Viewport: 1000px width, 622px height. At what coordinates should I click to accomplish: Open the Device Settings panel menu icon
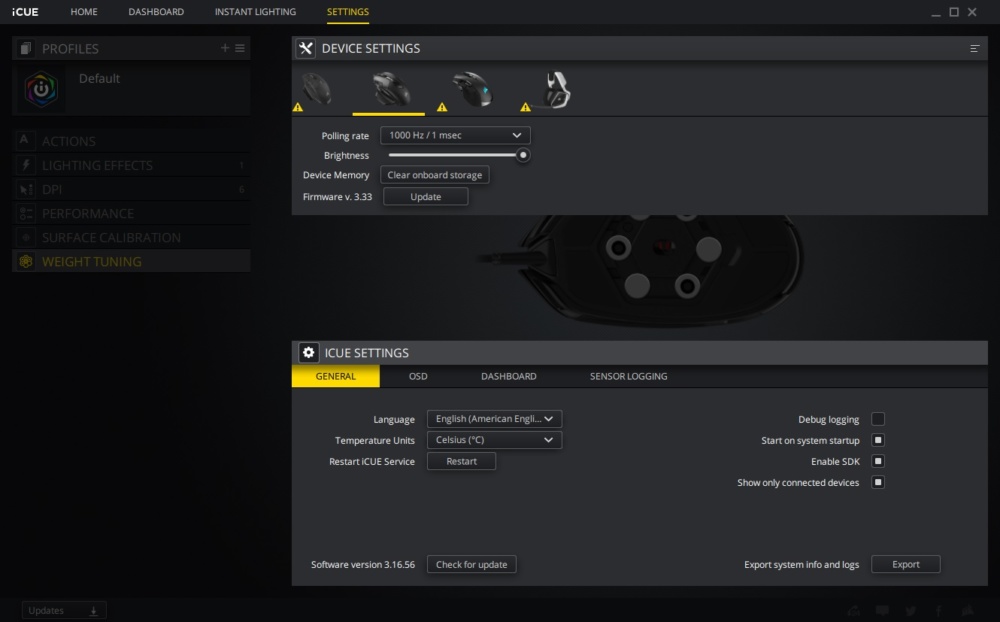[x=974, y=48]
